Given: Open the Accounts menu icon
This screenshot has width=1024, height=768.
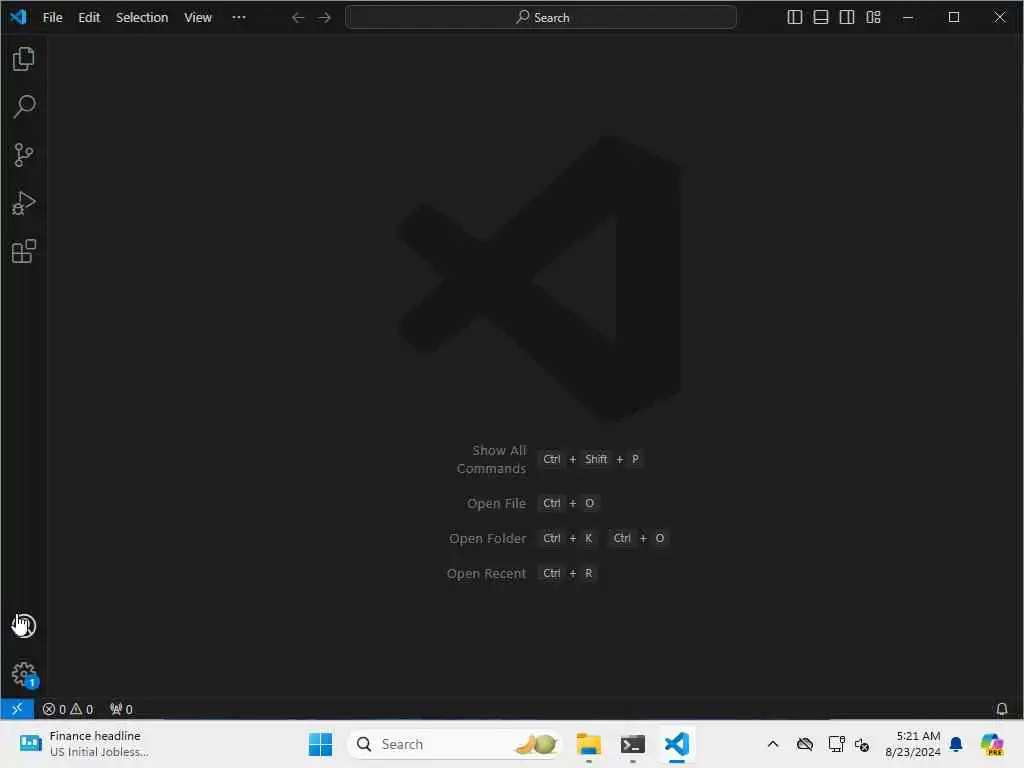Looking at the screenshot, I should (x=24, y=626).
